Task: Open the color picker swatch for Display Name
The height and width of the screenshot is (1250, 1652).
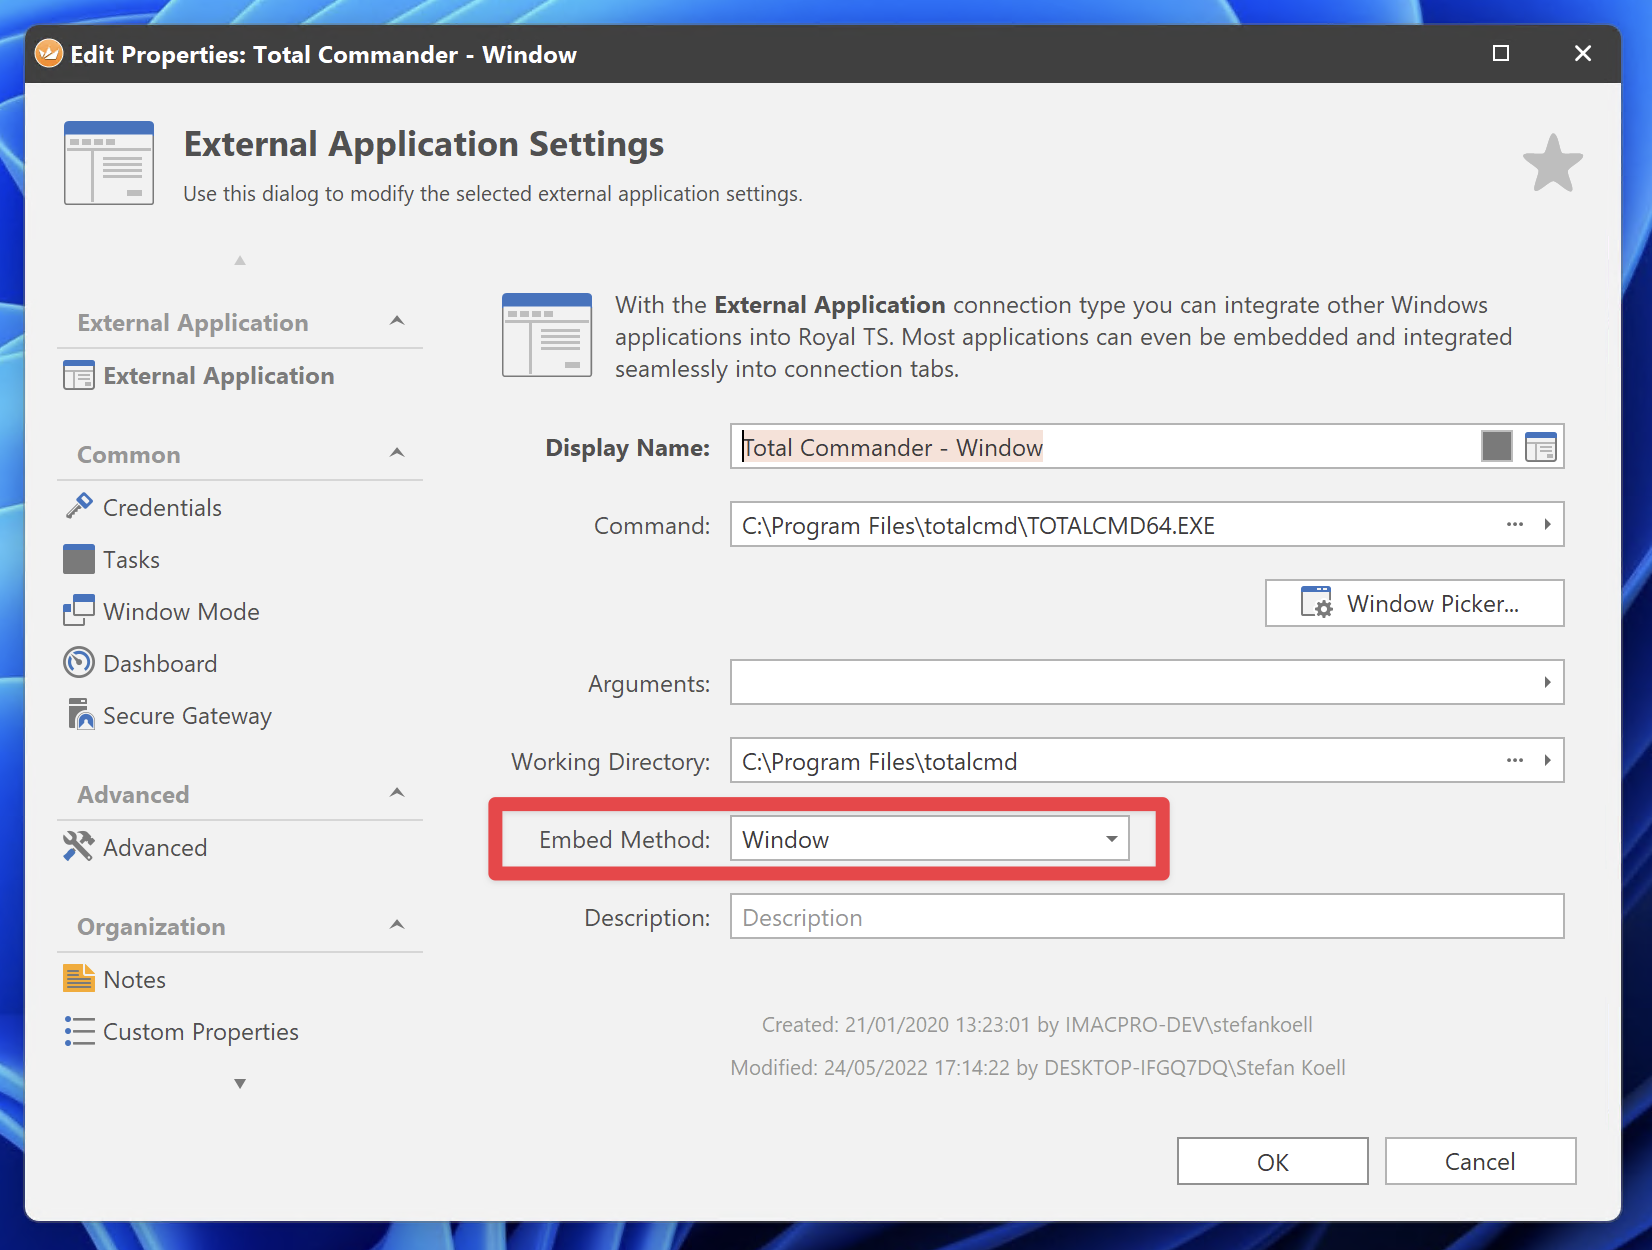Action: pos(1496,447)
